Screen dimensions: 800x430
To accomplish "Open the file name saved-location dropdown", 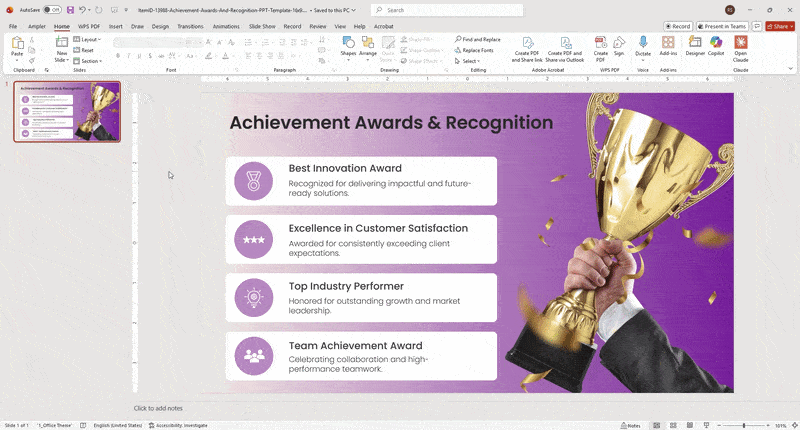I will (x=354, y=10).
